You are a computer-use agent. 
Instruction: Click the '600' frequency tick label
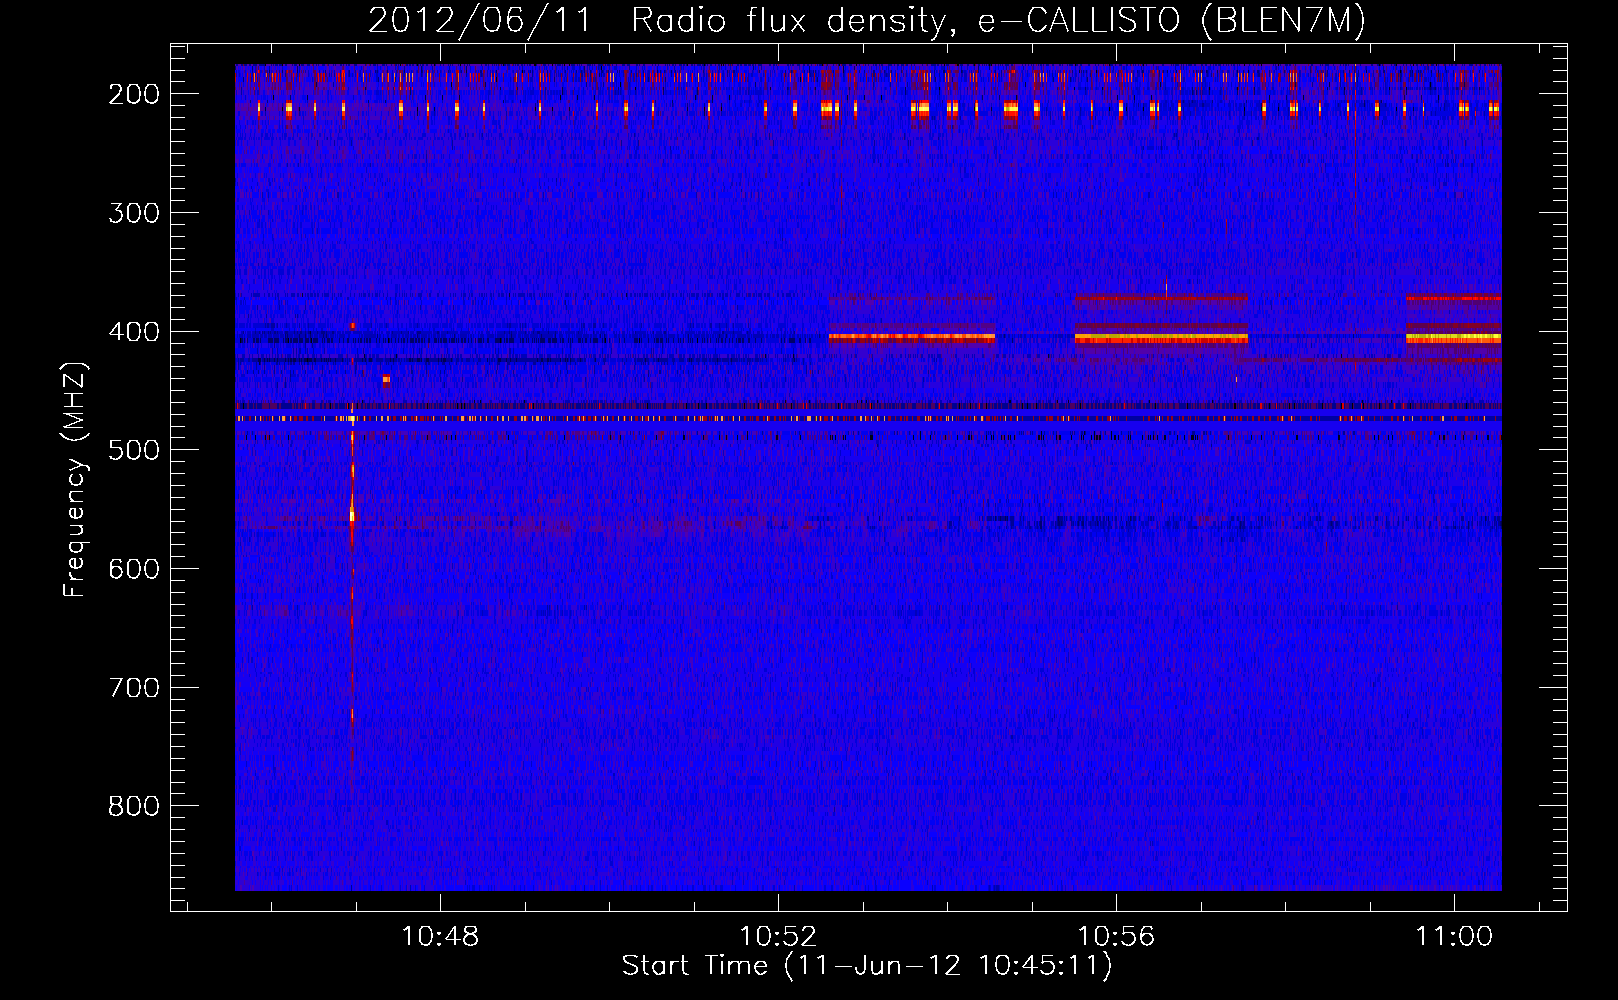pyautogui.click(x=134, y=569)
